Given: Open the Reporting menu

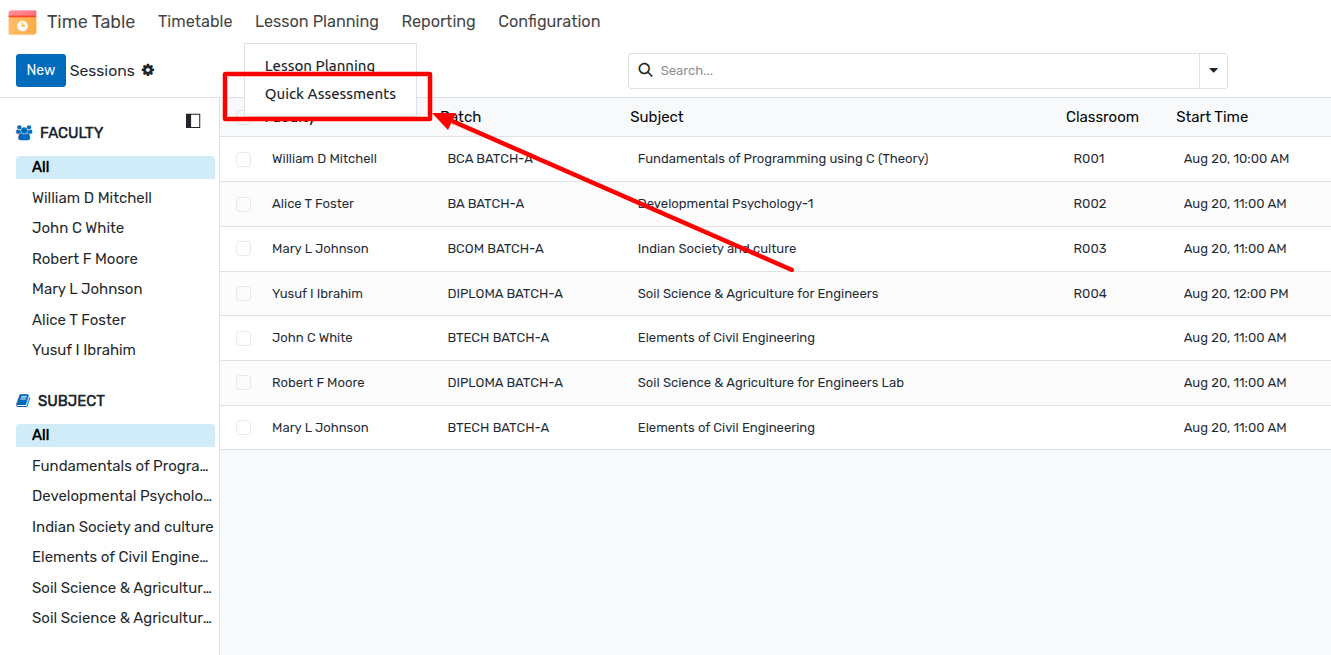Looking at the screenshot, I should tap(439, 22).
